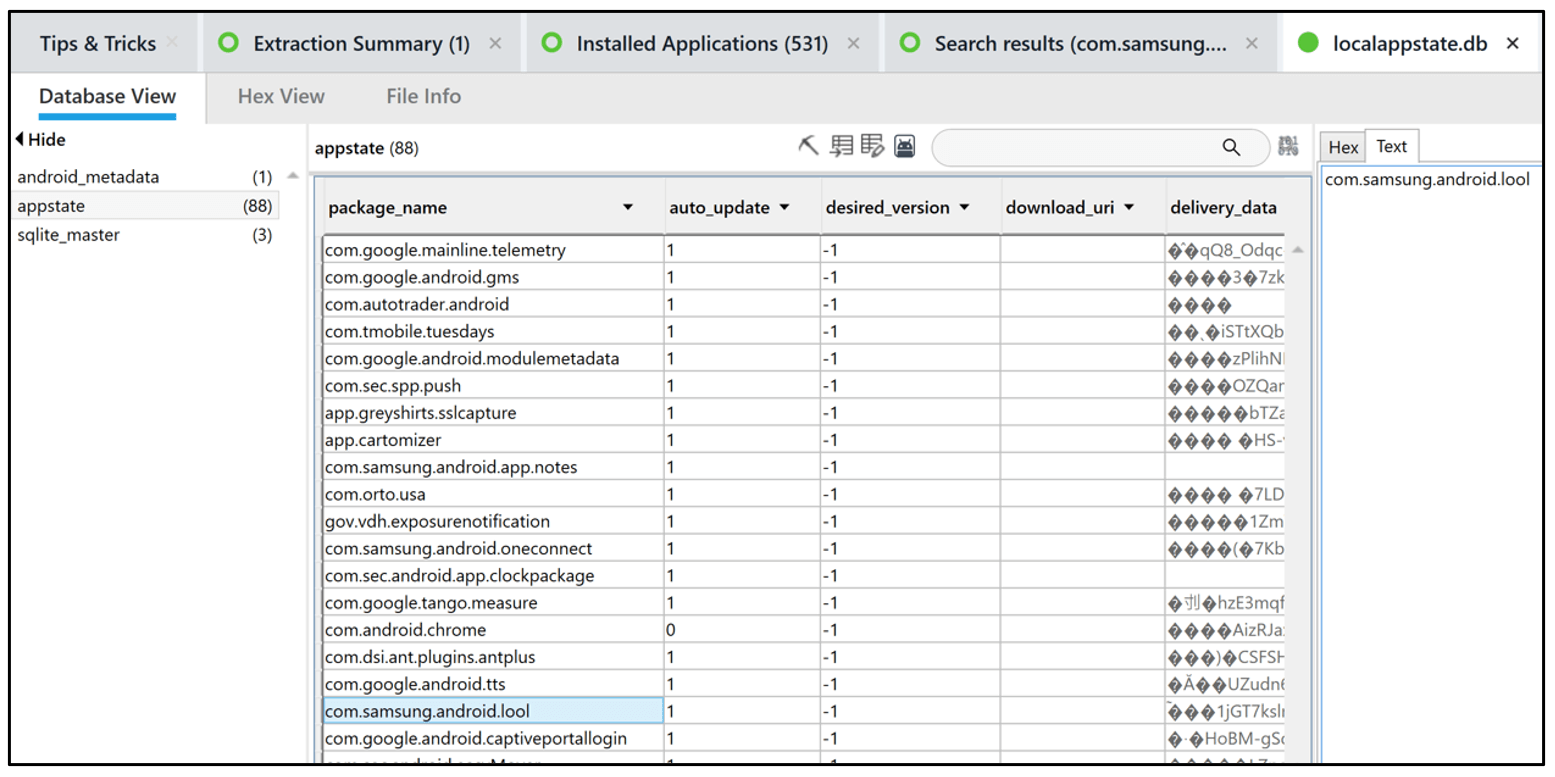
Task: Open the download_uri column dropdown arrow
Action: (1129, 208)
